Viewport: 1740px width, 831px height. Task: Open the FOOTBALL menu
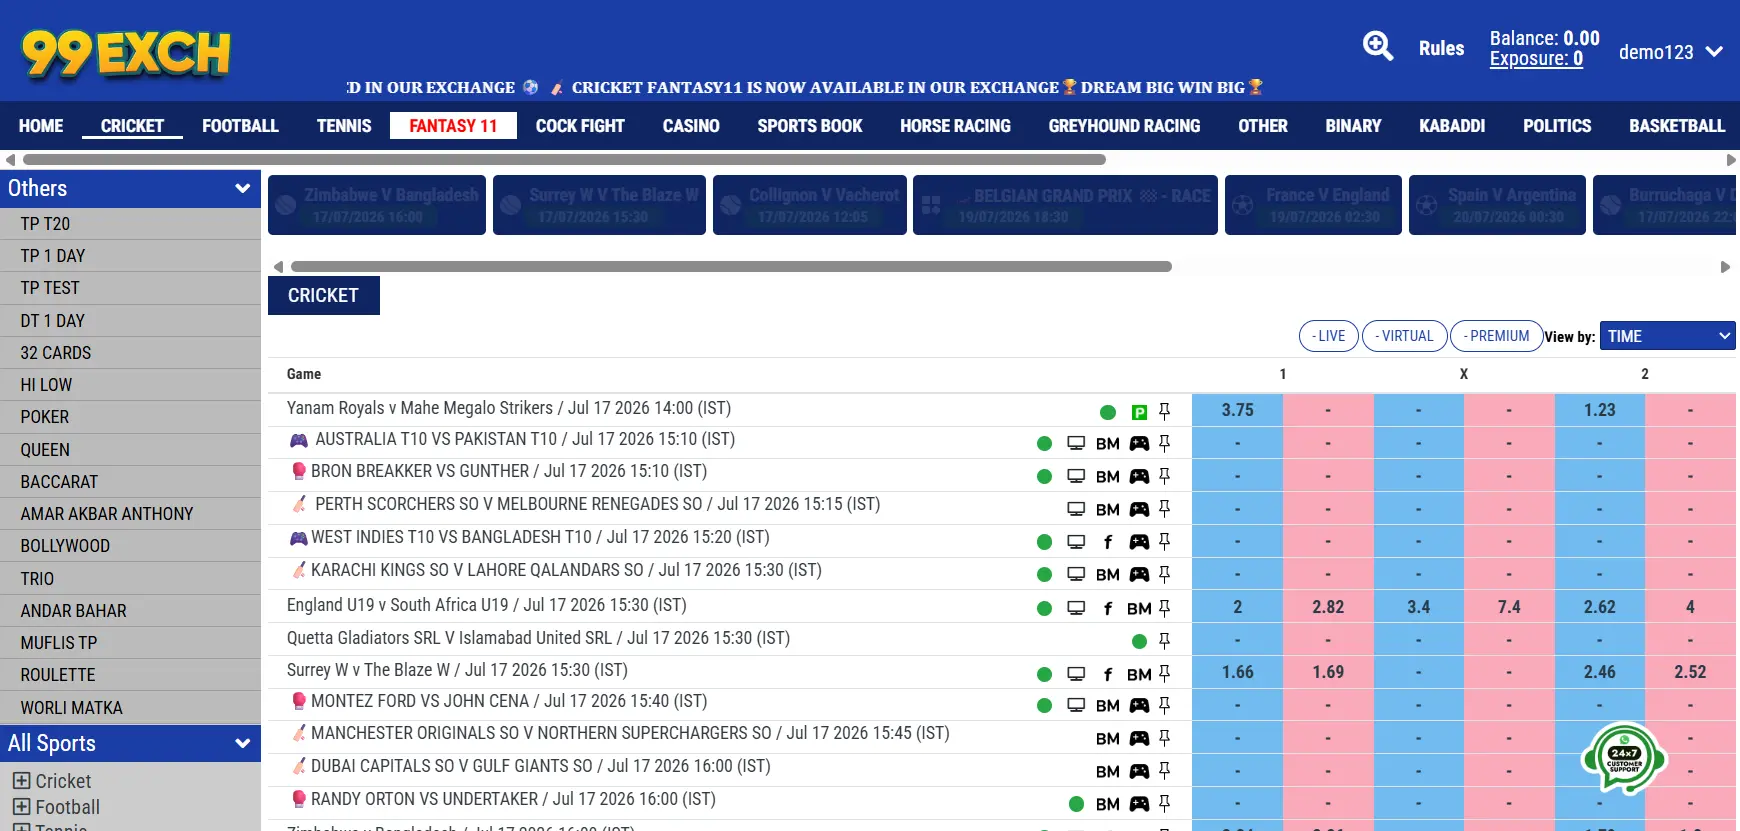[x=240, y=126]
